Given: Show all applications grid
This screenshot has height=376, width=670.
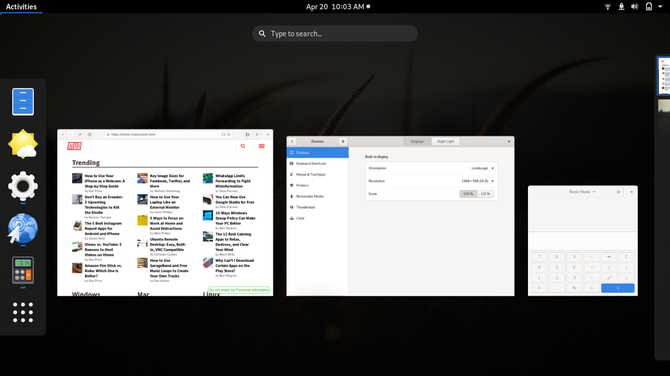Looking at the screenshot, I should 23,312.
